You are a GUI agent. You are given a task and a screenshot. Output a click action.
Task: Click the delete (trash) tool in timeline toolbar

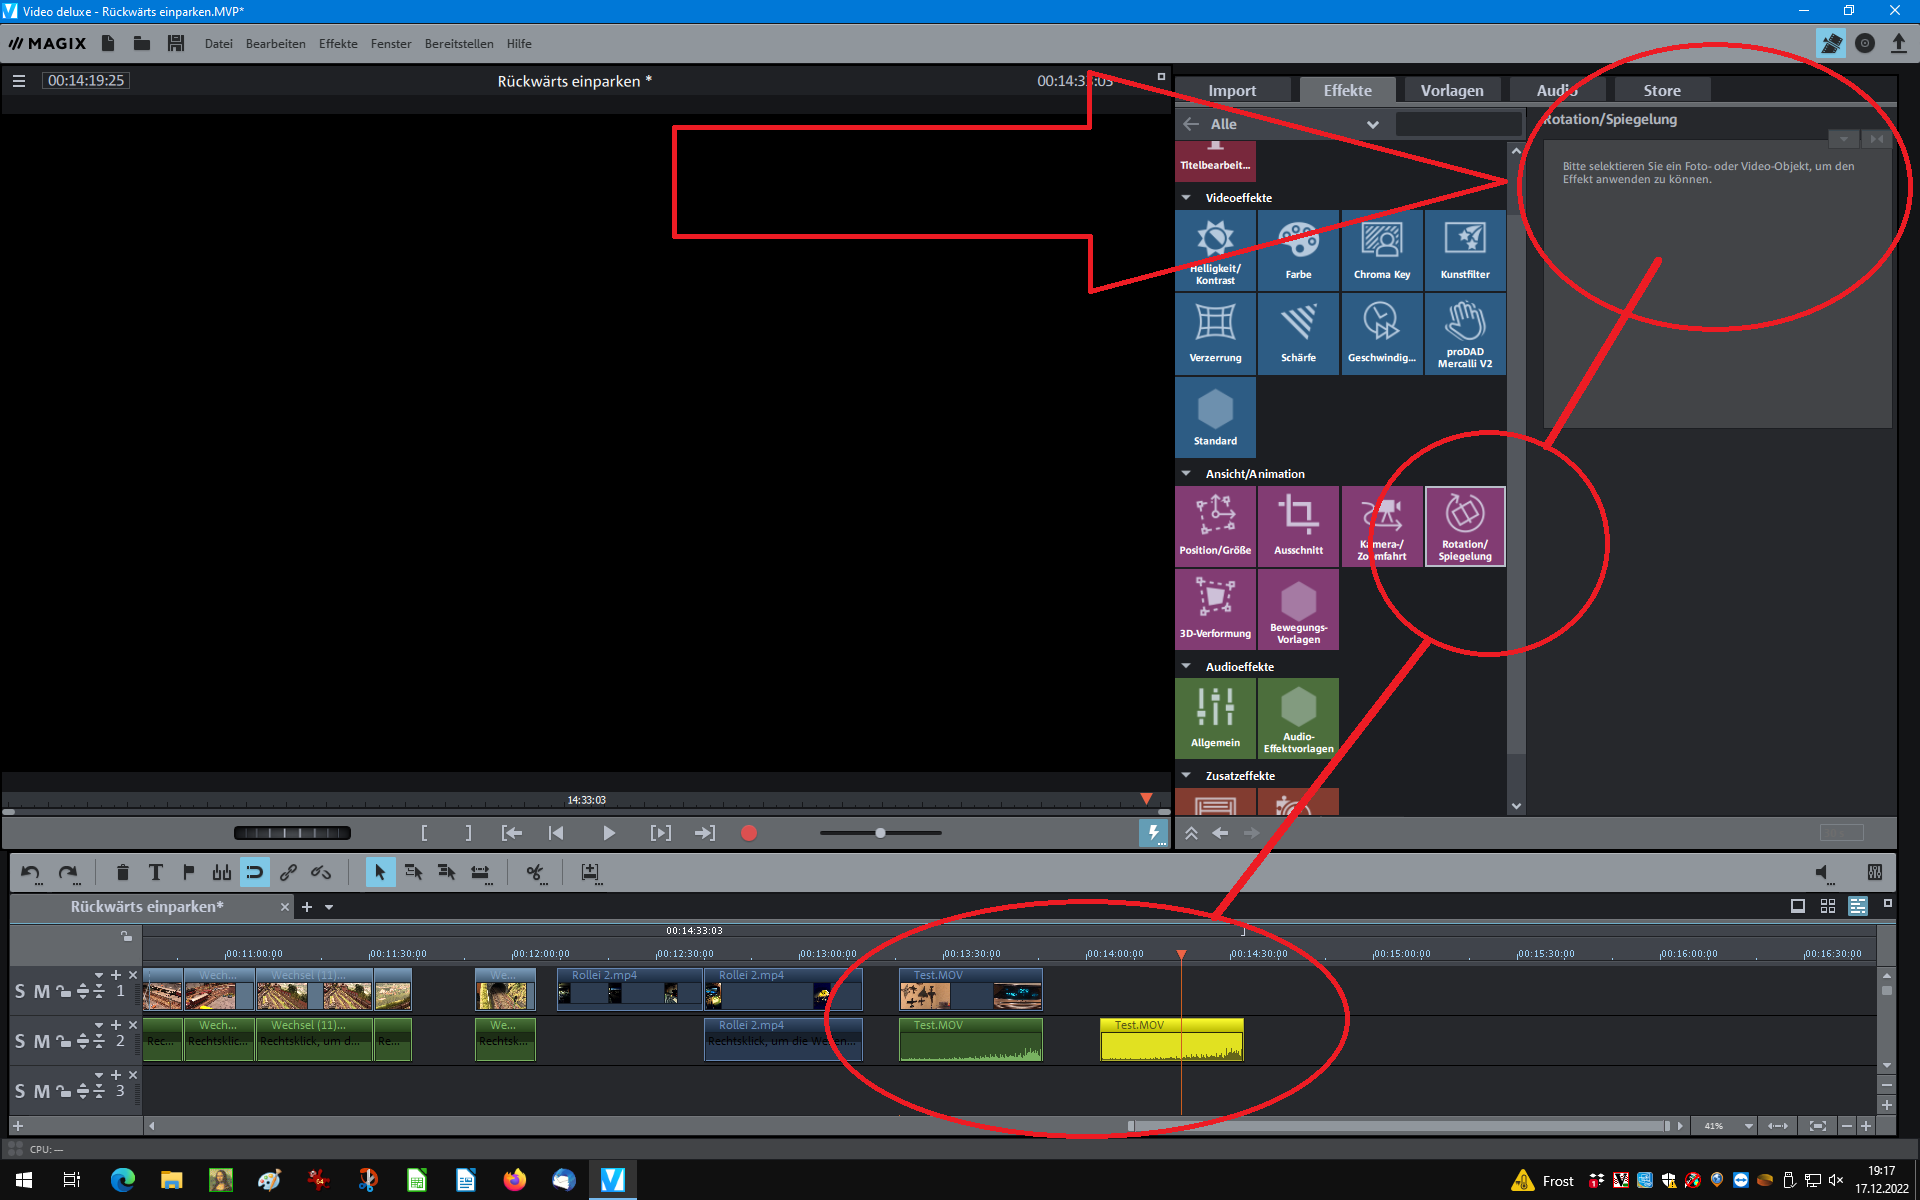coord(122,873)
